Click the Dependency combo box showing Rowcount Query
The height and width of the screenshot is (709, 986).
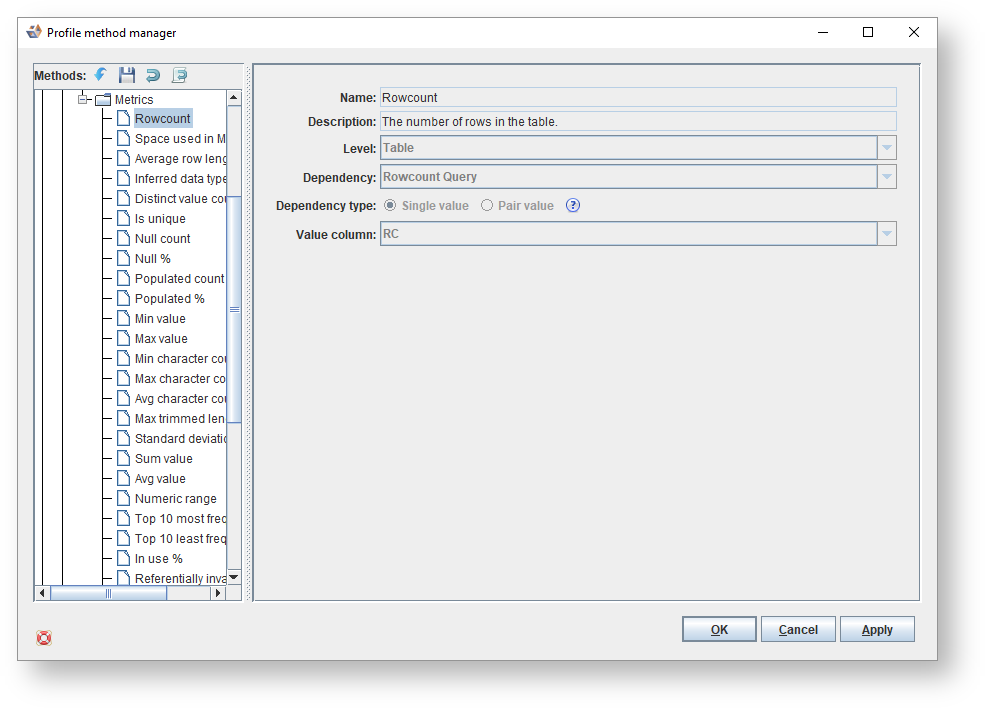[x=638, y=177]
